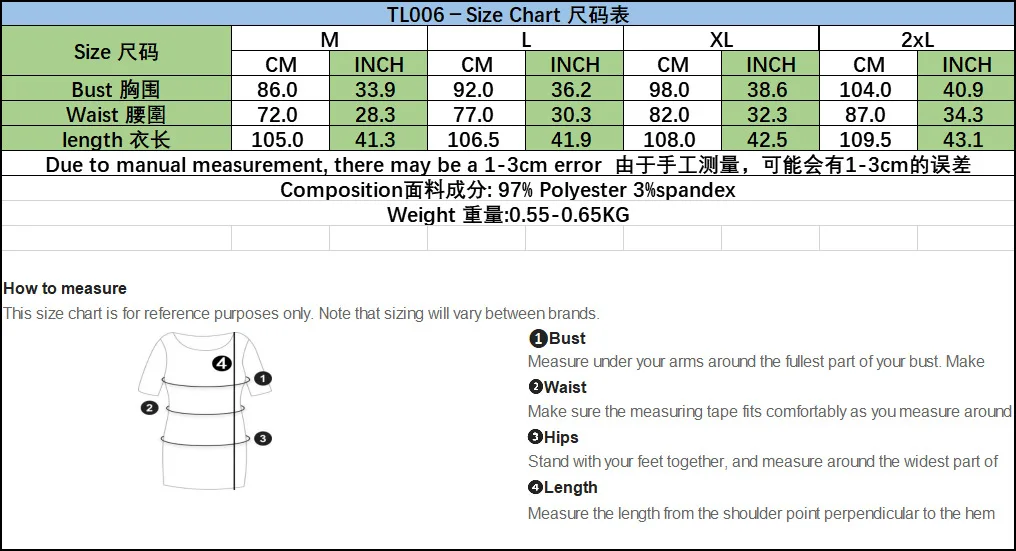Click the circled 2 icon next to Waist heading
1016x551 pixels.
pos(535,387)
